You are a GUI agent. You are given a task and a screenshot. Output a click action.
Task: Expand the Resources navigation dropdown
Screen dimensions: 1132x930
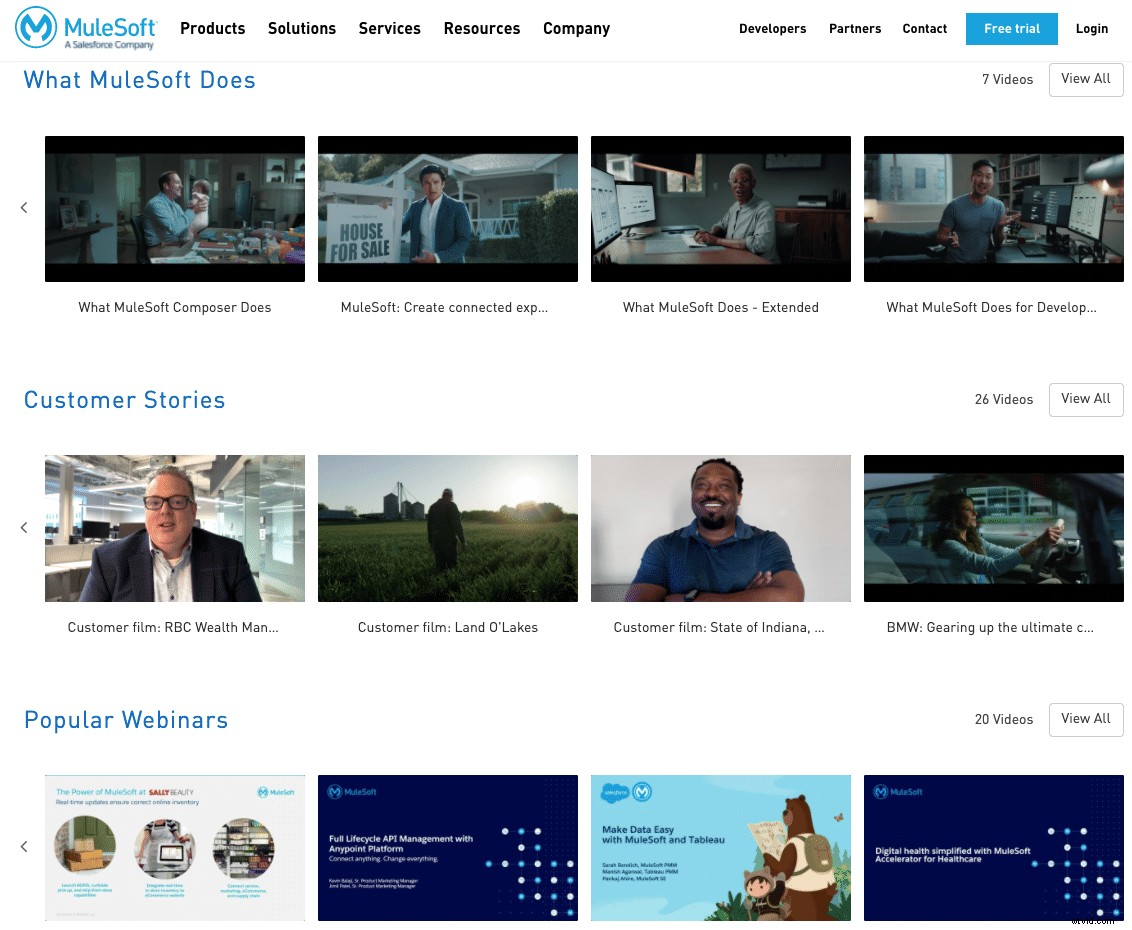482,29
